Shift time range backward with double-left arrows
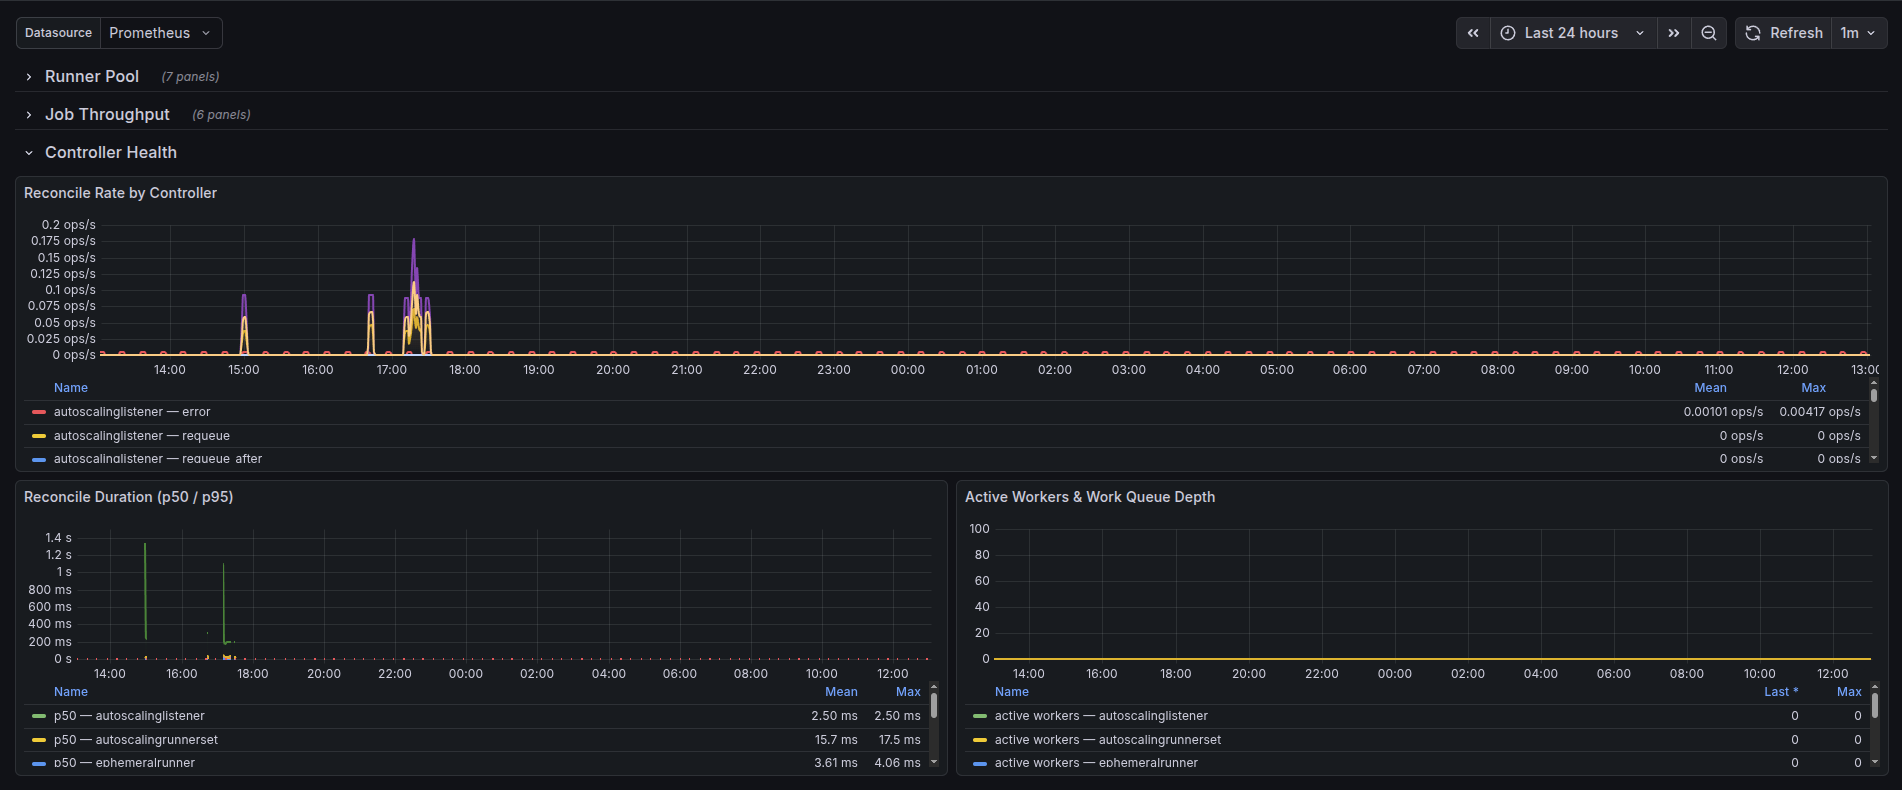 (x=1473, y=33)
